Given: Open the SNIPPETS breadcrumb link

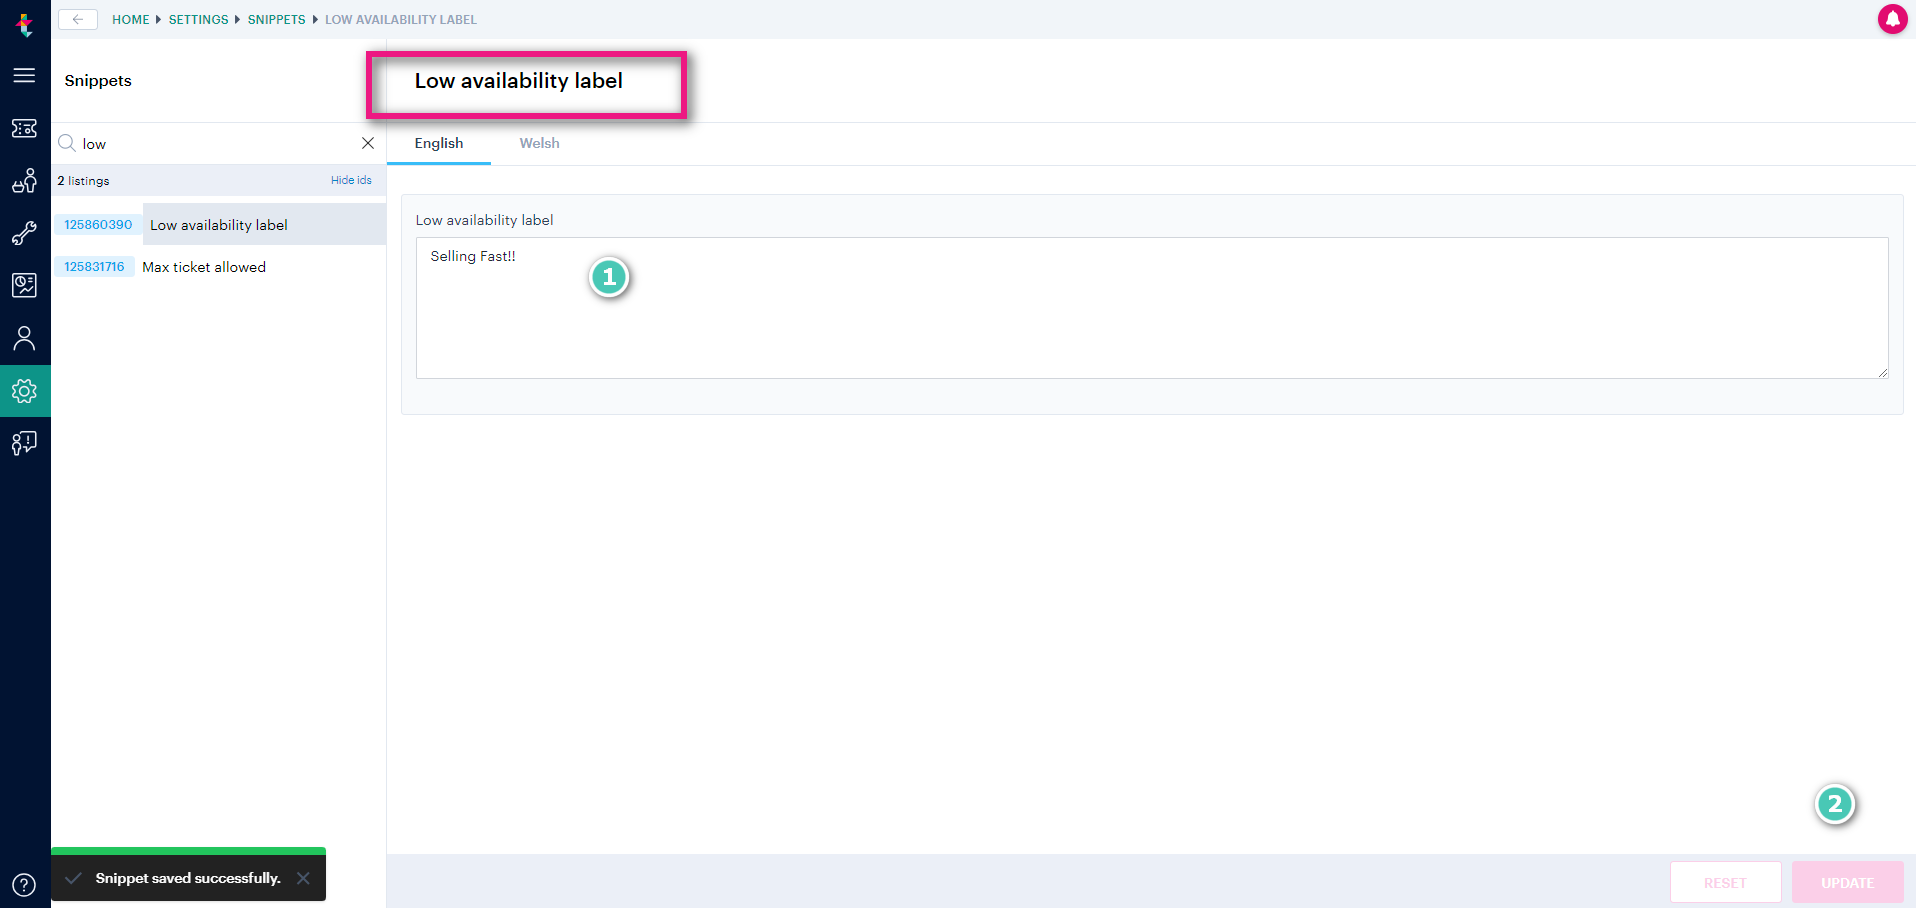Looking at the screenshot, I should (276, 19).
